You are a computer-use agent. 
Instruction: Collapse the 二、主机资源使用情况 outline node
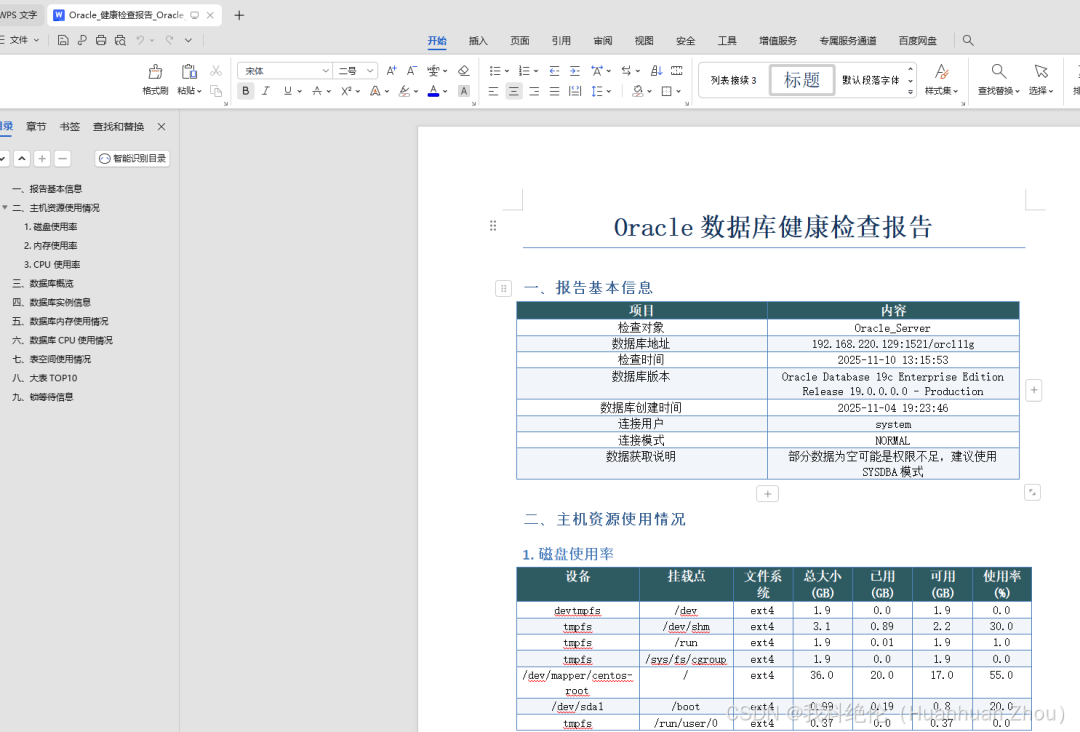click(6, 207)
